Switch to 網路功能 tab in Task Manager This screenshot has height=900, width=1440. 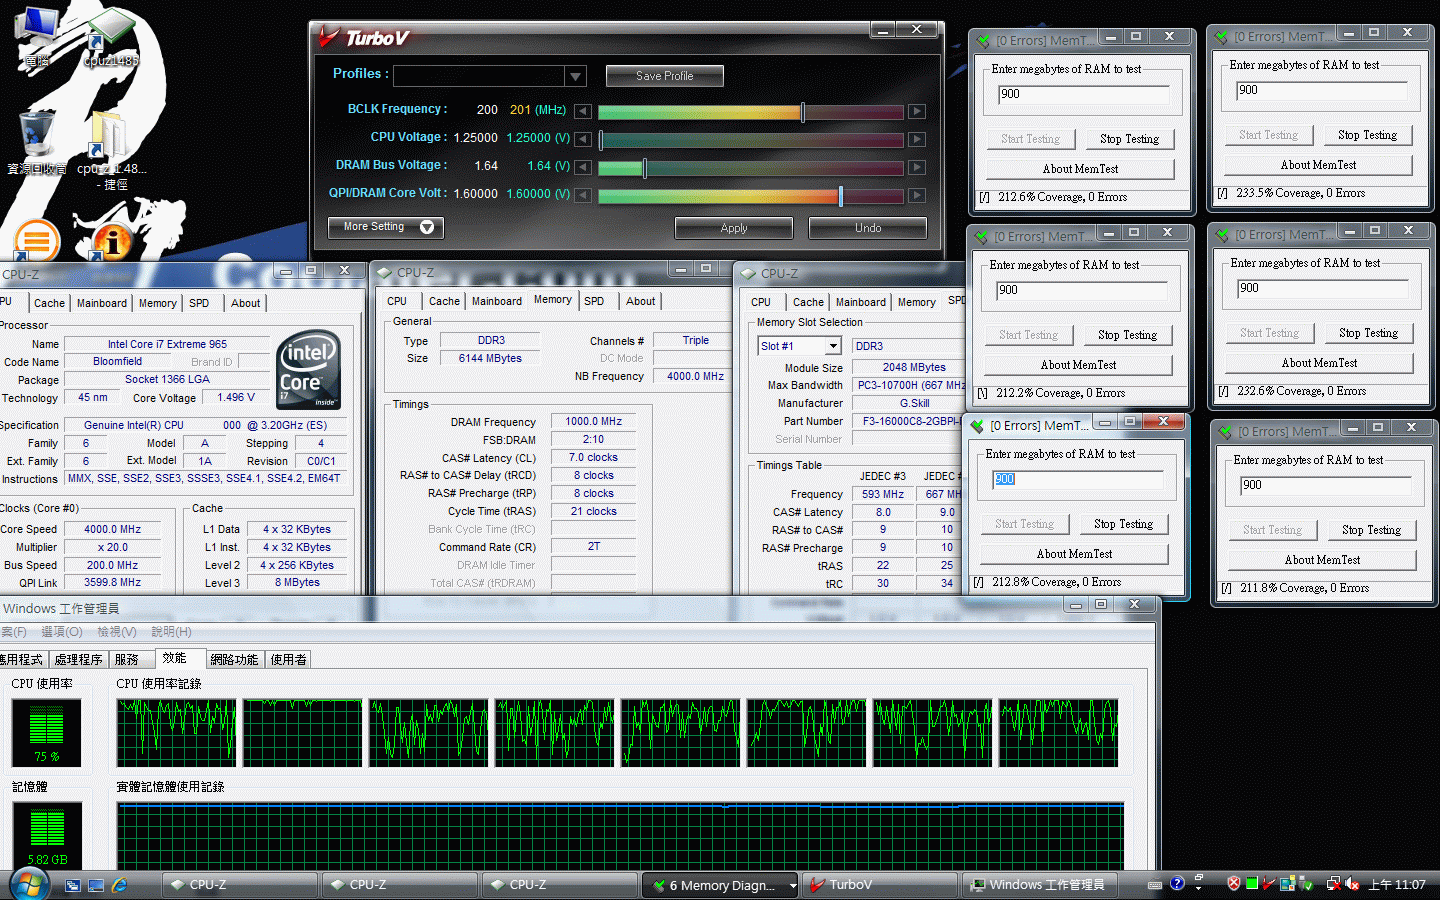click(234, 660)
